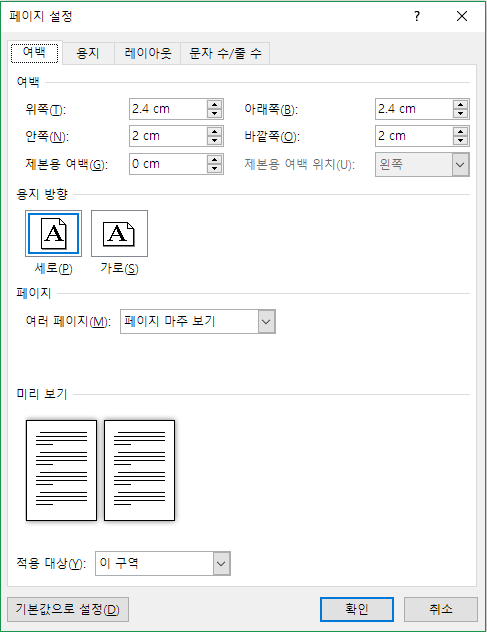
Task: Open the 레이아웃 tab
Action: (148, 53)
